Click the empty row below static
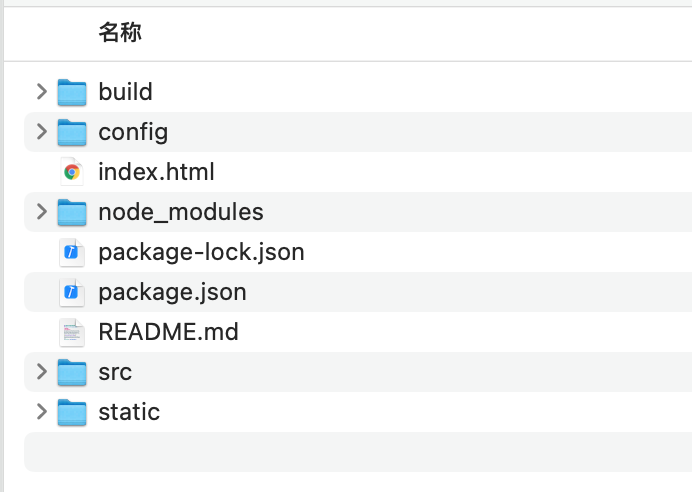 click(350, 452)
